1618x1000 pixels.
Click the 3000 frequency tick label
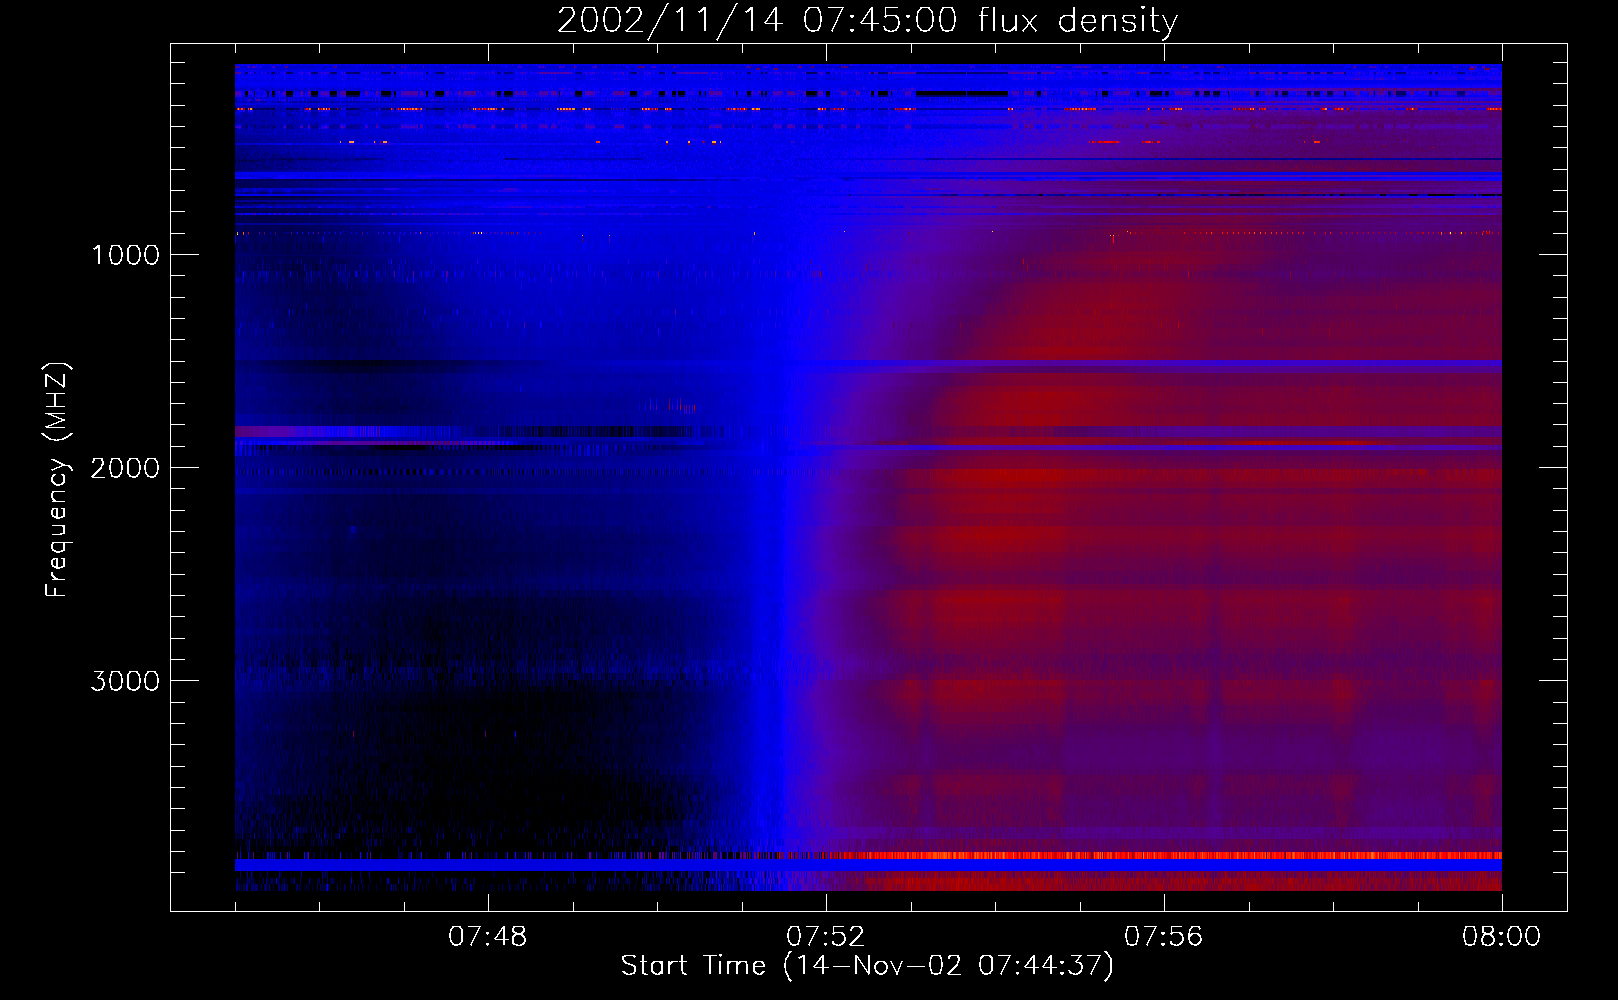pyautogui.click(x=125, y=681)
